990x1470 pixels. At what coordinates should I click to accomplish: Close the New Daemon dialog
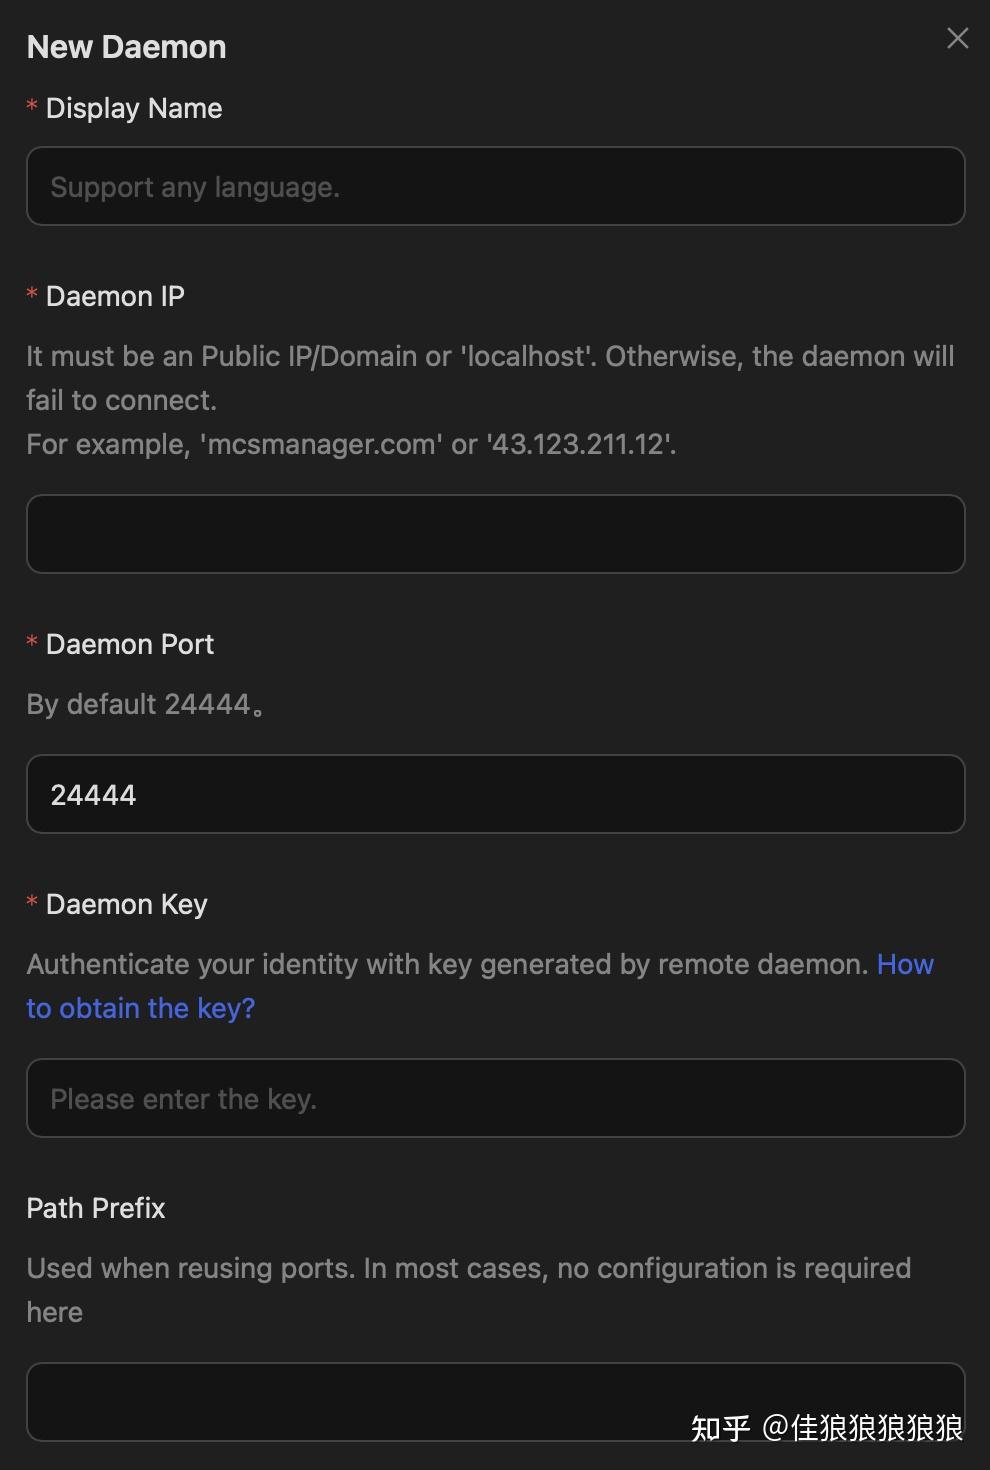pos(957,39)
